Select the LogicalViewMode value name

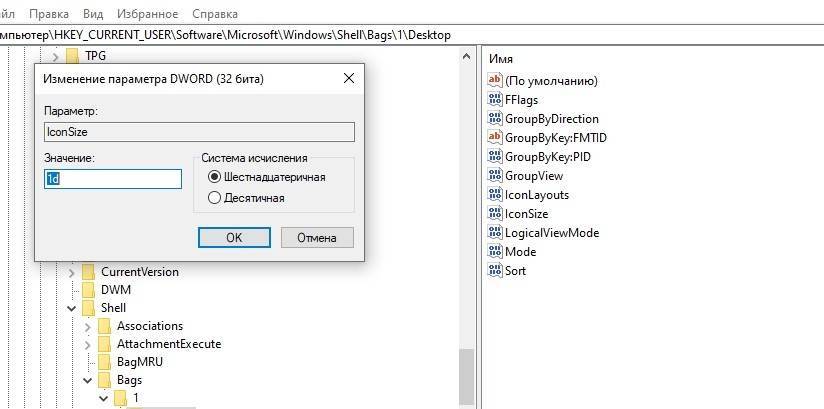(552, 232)
